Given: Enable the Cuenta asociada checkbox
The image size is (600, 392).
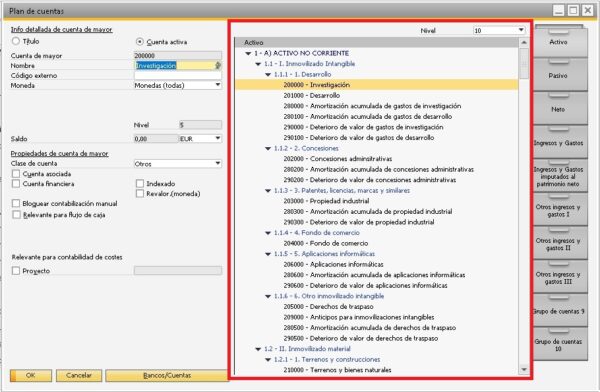Looking at the screenshot, I should (x=16, y=174).
